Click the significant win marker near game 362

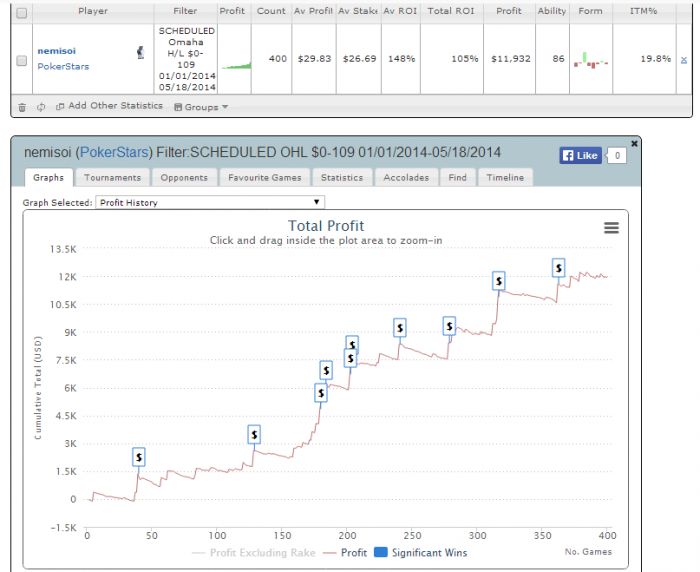558,268
